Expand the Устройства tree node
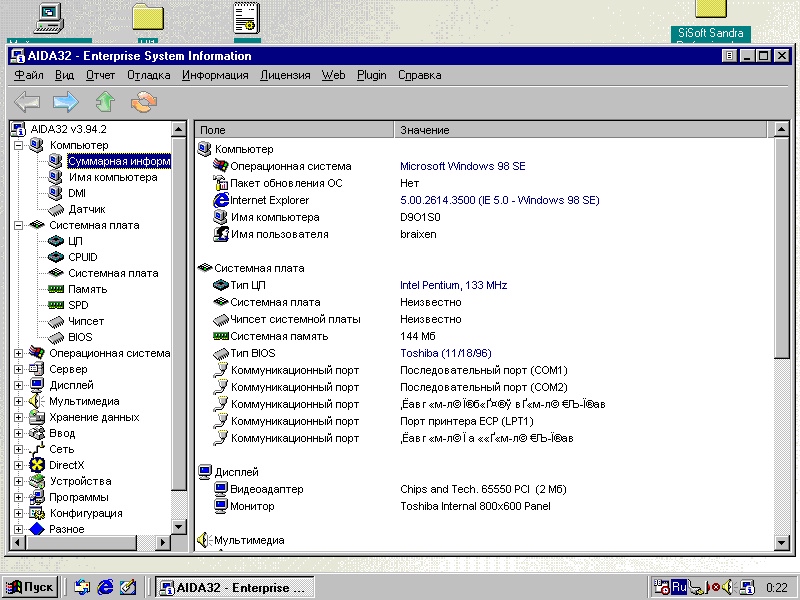 coord(18,481)
